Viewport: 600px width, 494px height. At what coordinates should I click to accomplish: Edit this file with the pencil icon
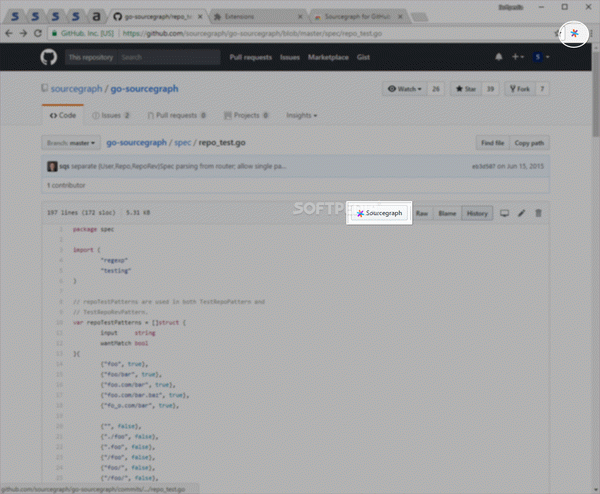click(x=521, y=213)
